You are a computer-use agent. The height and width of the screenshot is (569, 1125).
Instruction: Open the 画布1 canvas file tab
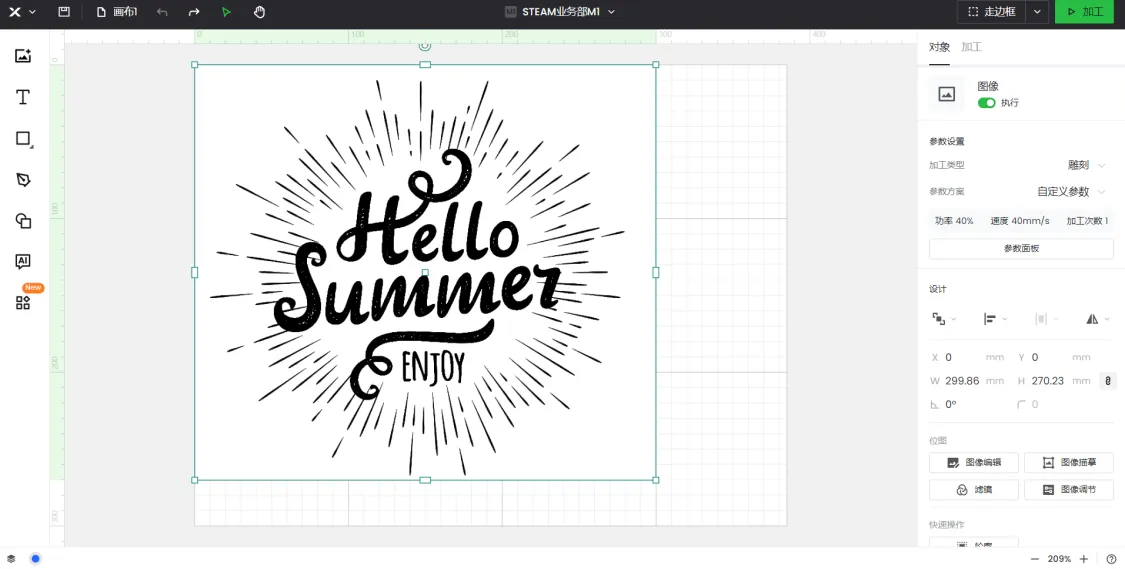click(117, 12)
